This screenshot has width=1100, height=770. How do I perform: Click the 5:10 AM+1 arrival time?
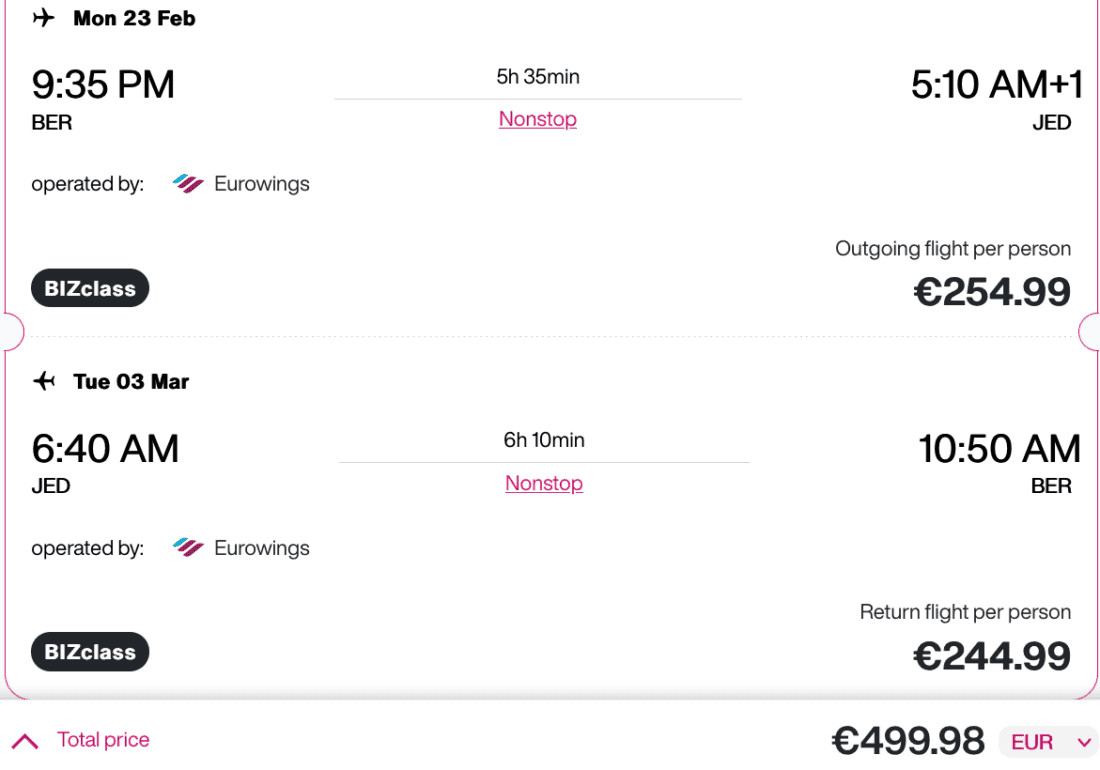[996, 85]
